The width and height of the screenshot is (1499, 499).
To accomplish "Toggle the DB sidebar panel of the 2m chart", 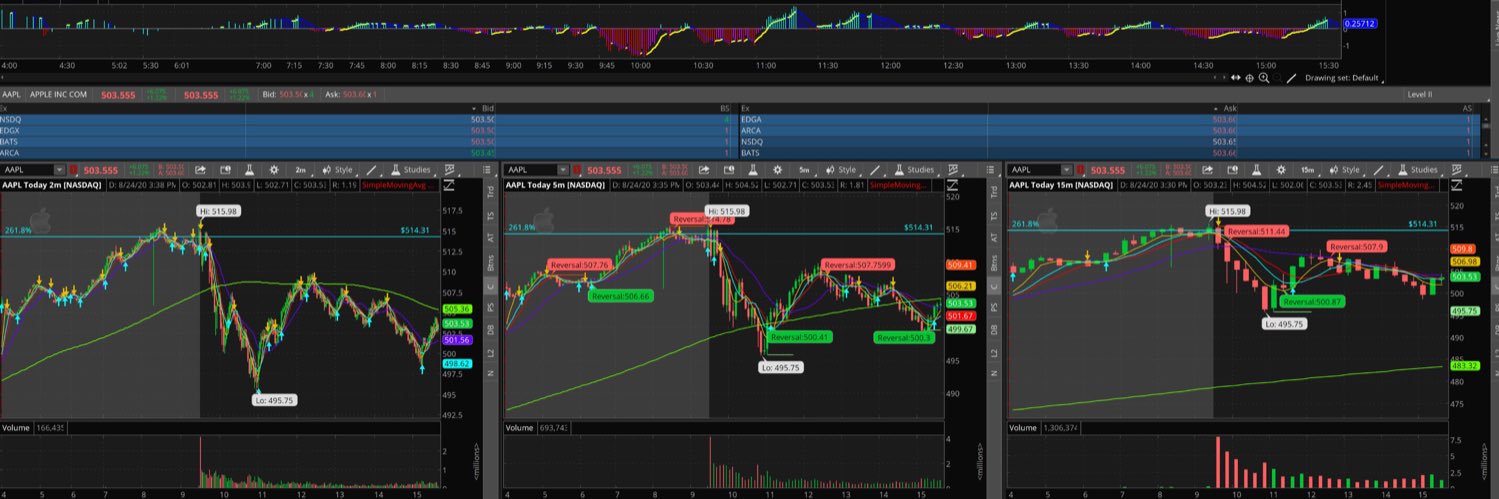I will 489,328.
